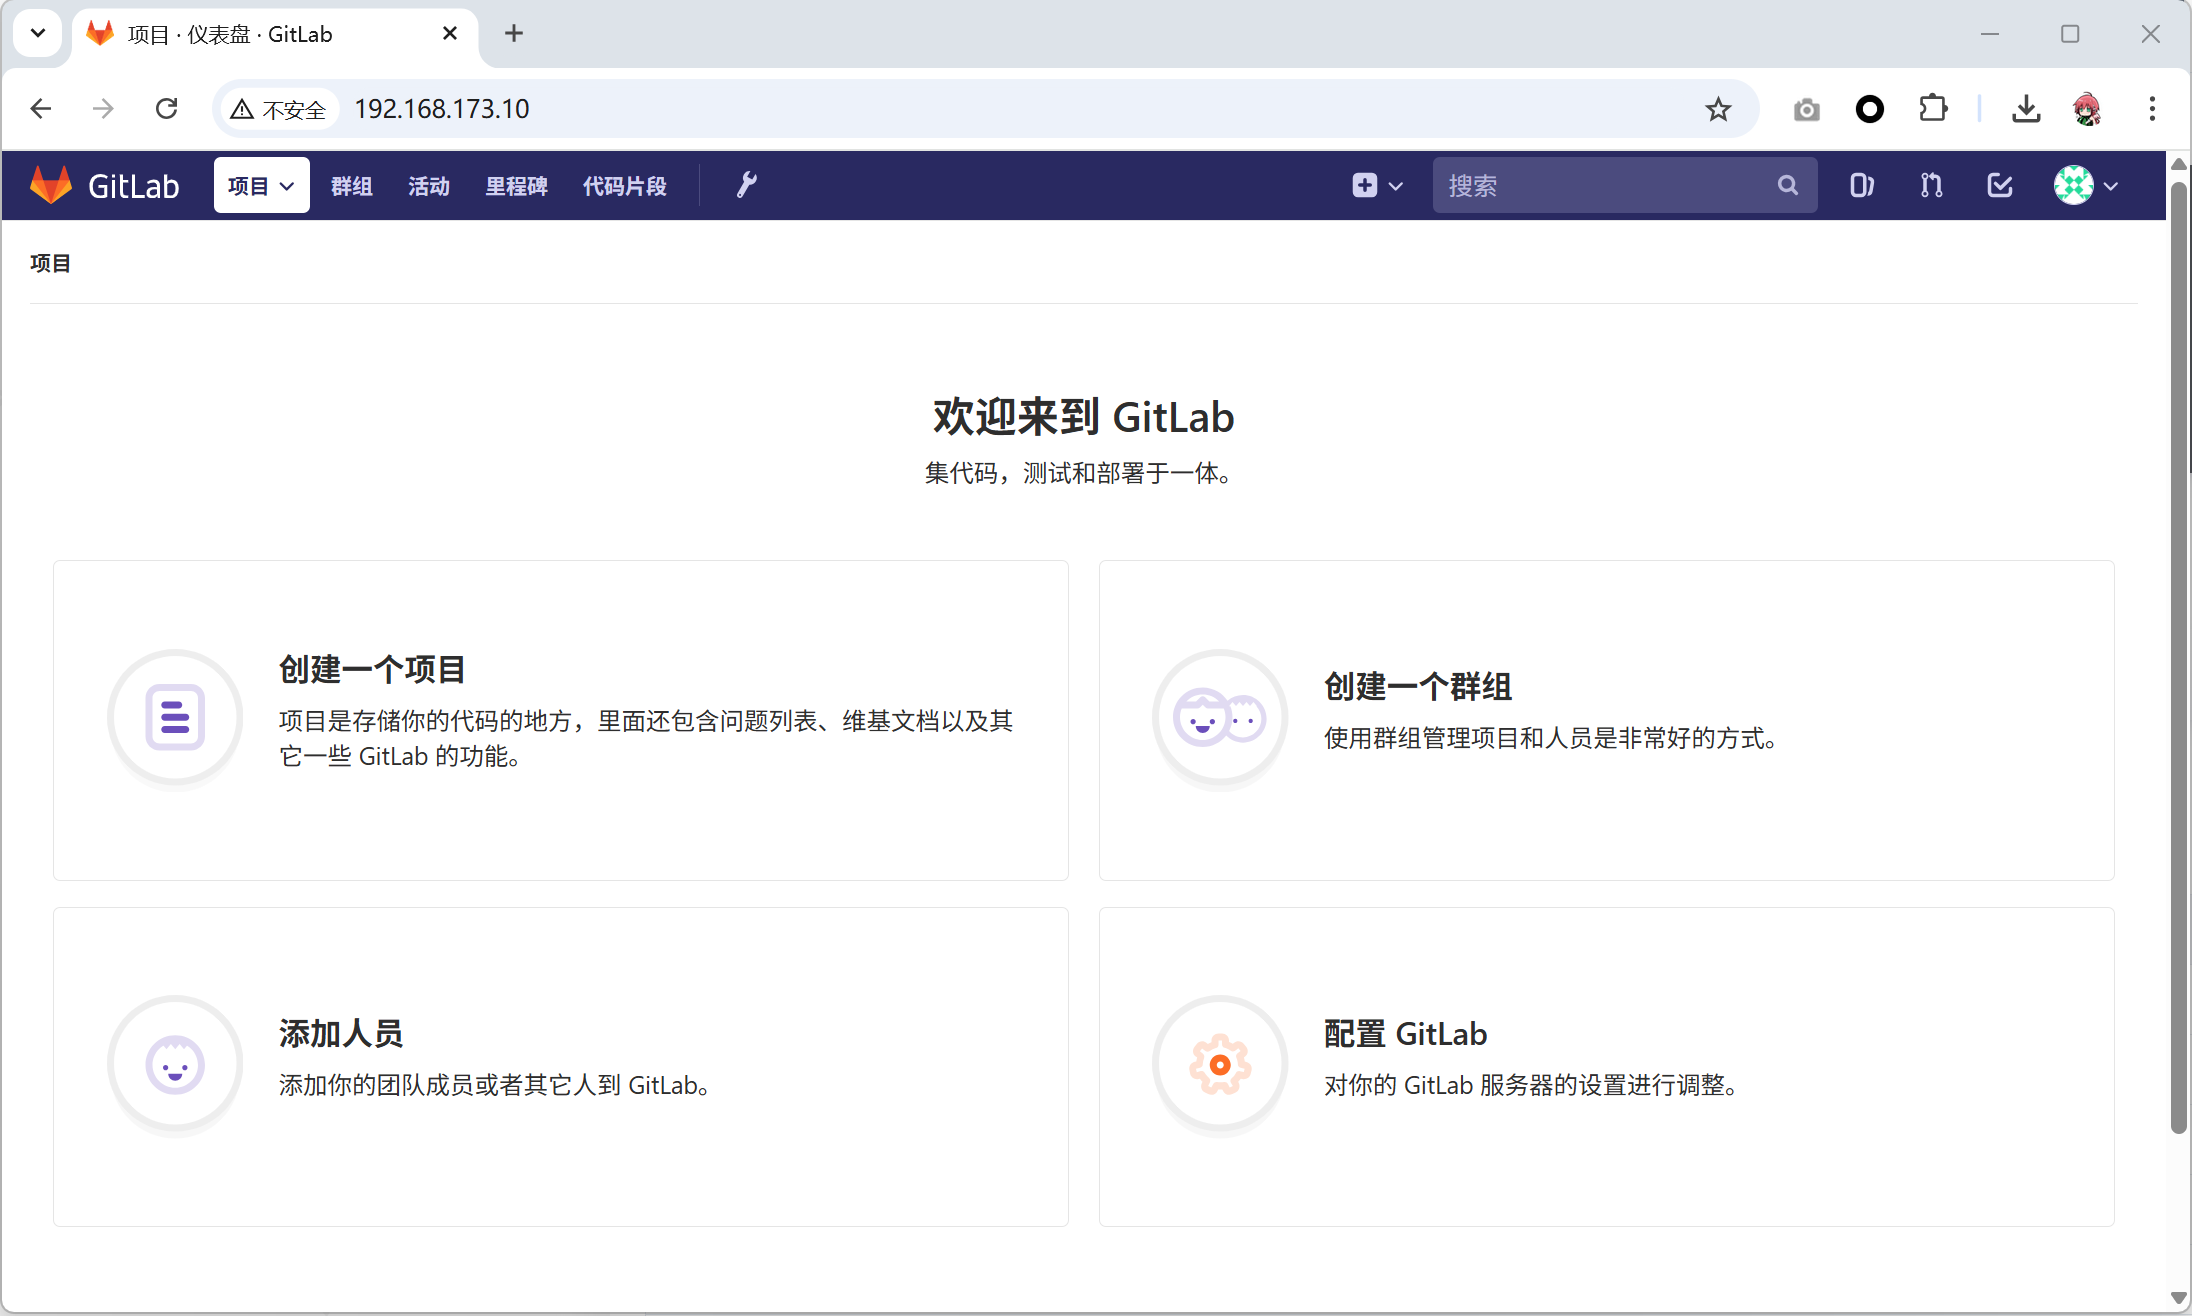Click the 创建一个群组 link

[1417, 686]
